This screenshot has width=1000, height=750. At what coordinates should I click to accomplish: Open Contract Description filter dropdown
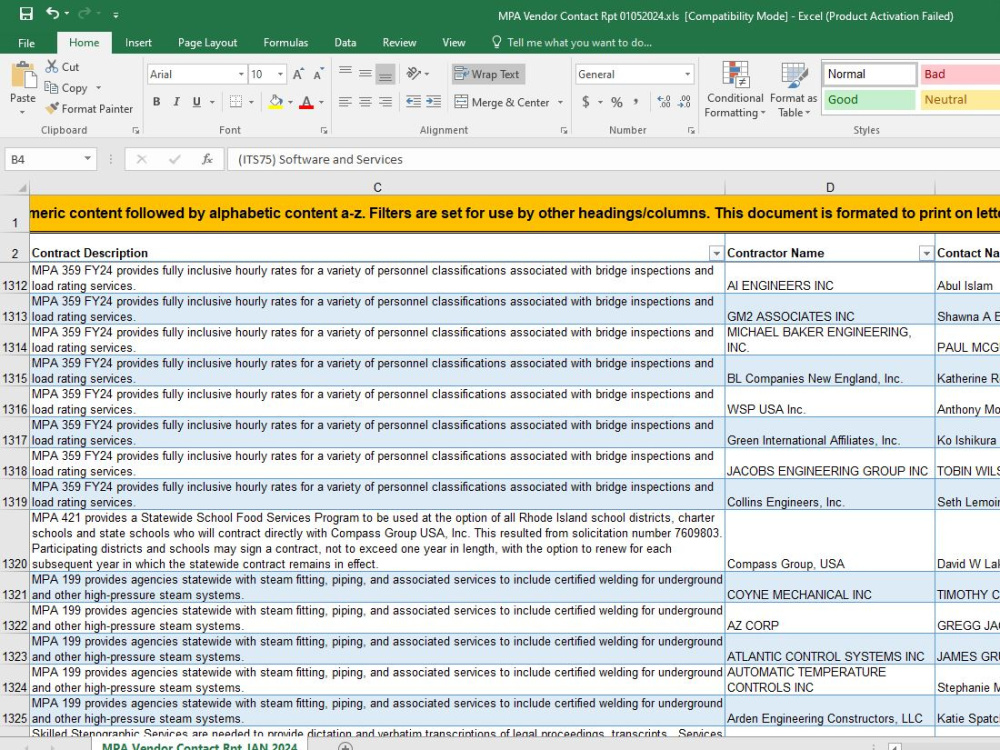coord(716,254)
